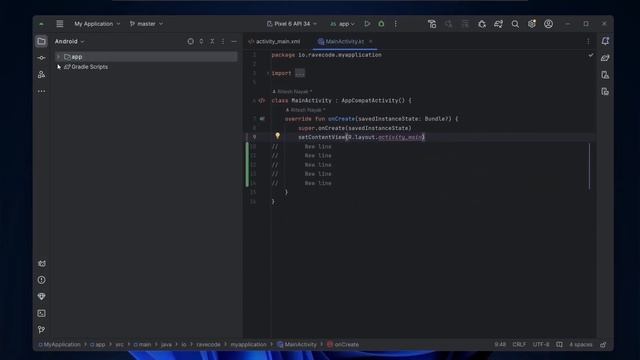Click the override gutter icon beside onCreate
This screenshot has height=360, width=640.
pyautogui.click(x=262, y=119)
